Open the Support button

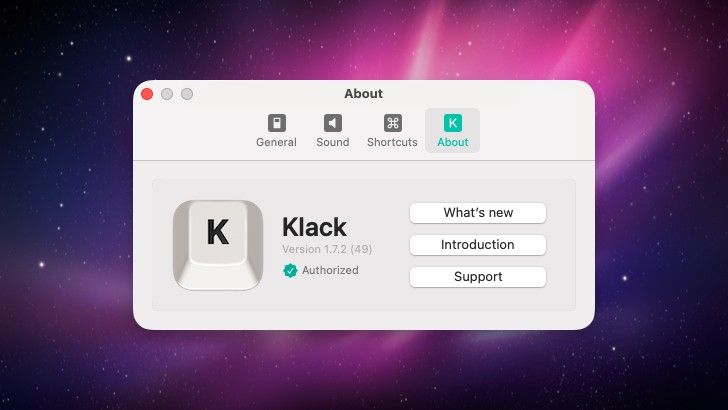[478, 277]
